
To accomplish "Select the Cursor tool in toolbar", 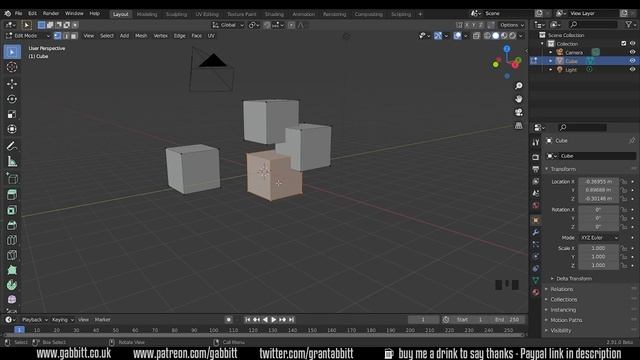I will coord(12,67).
